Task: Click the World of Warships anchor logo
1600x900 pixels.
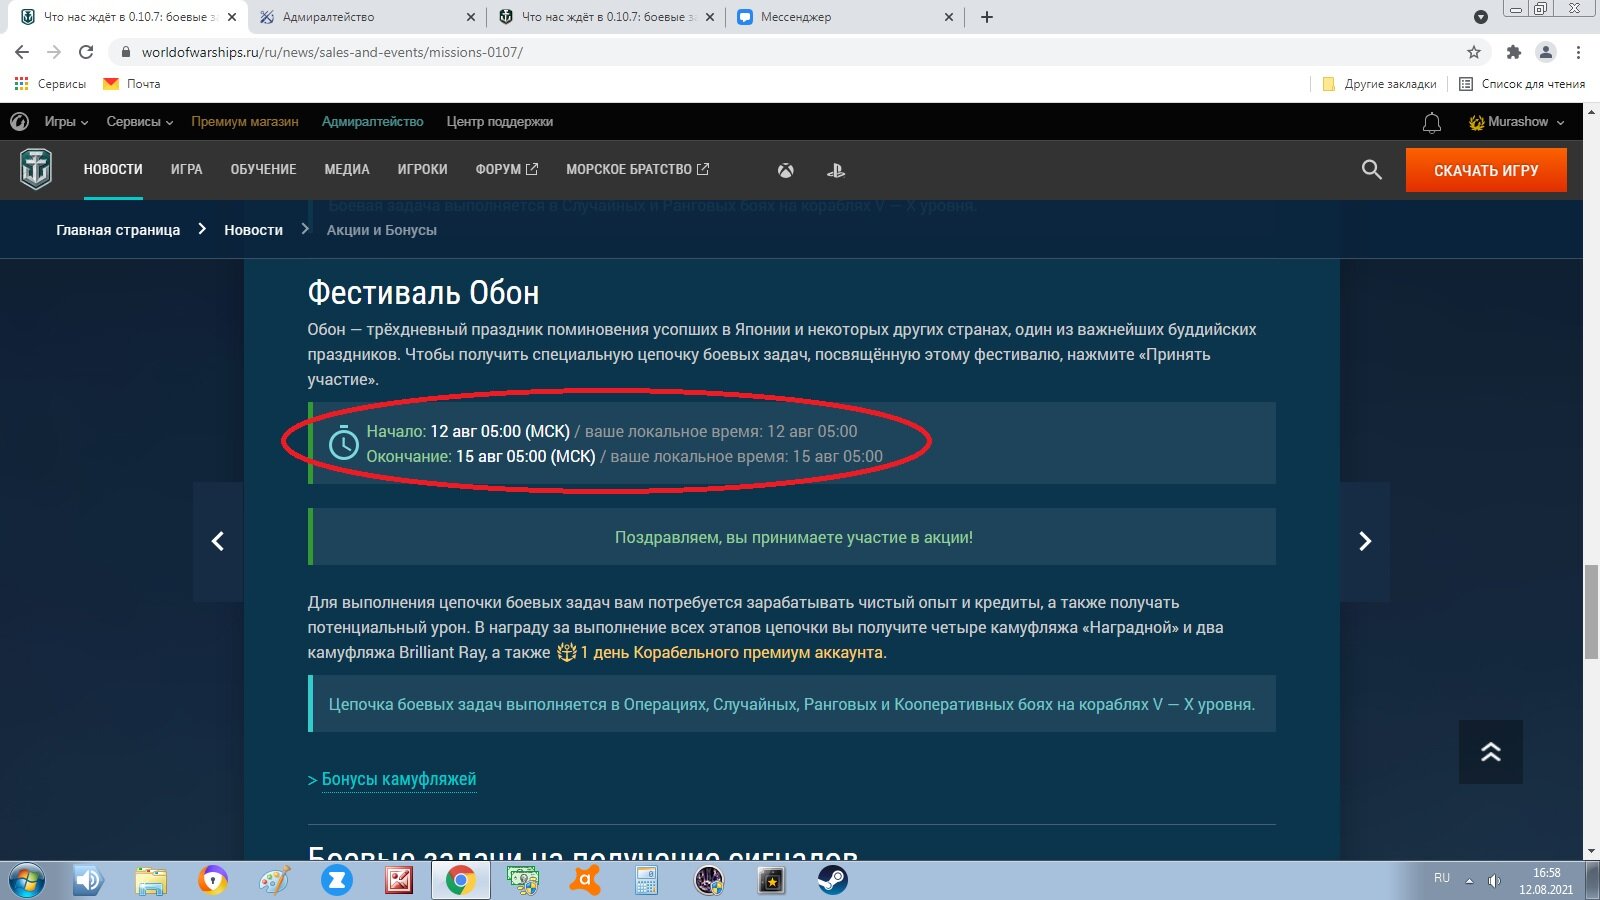Action: pos(36,169)
